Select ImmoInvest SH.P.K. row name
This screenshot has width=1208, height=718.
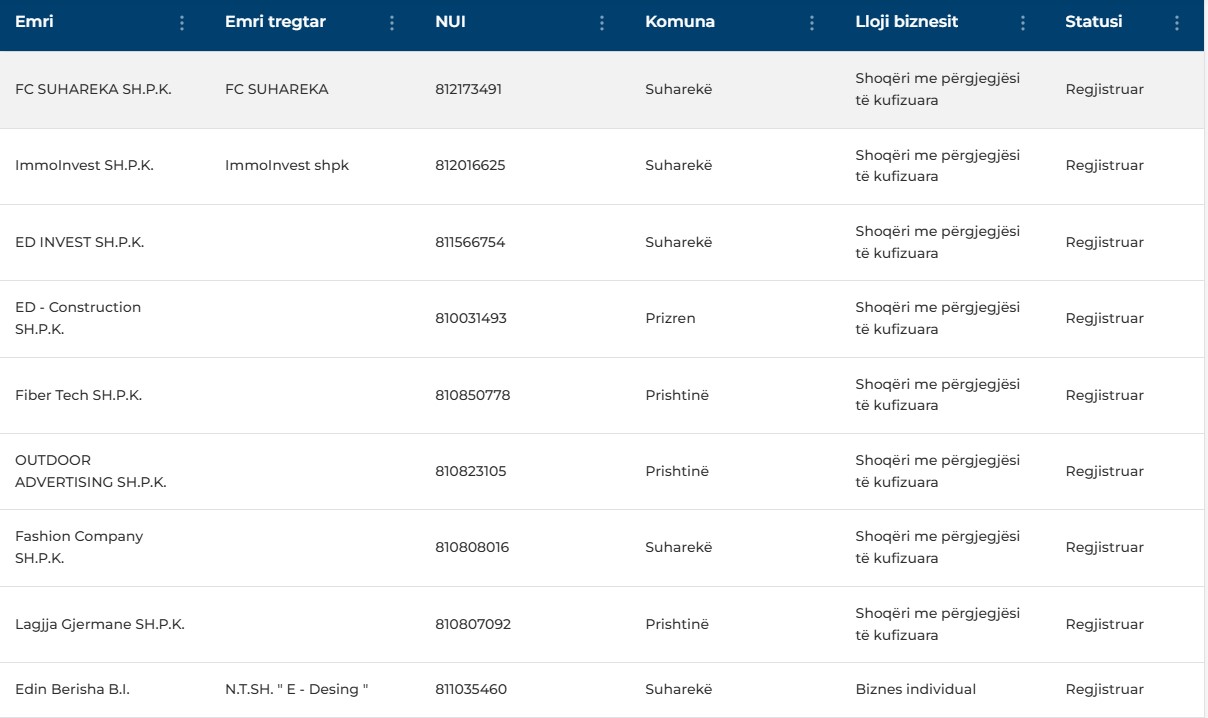click(84, 165)
